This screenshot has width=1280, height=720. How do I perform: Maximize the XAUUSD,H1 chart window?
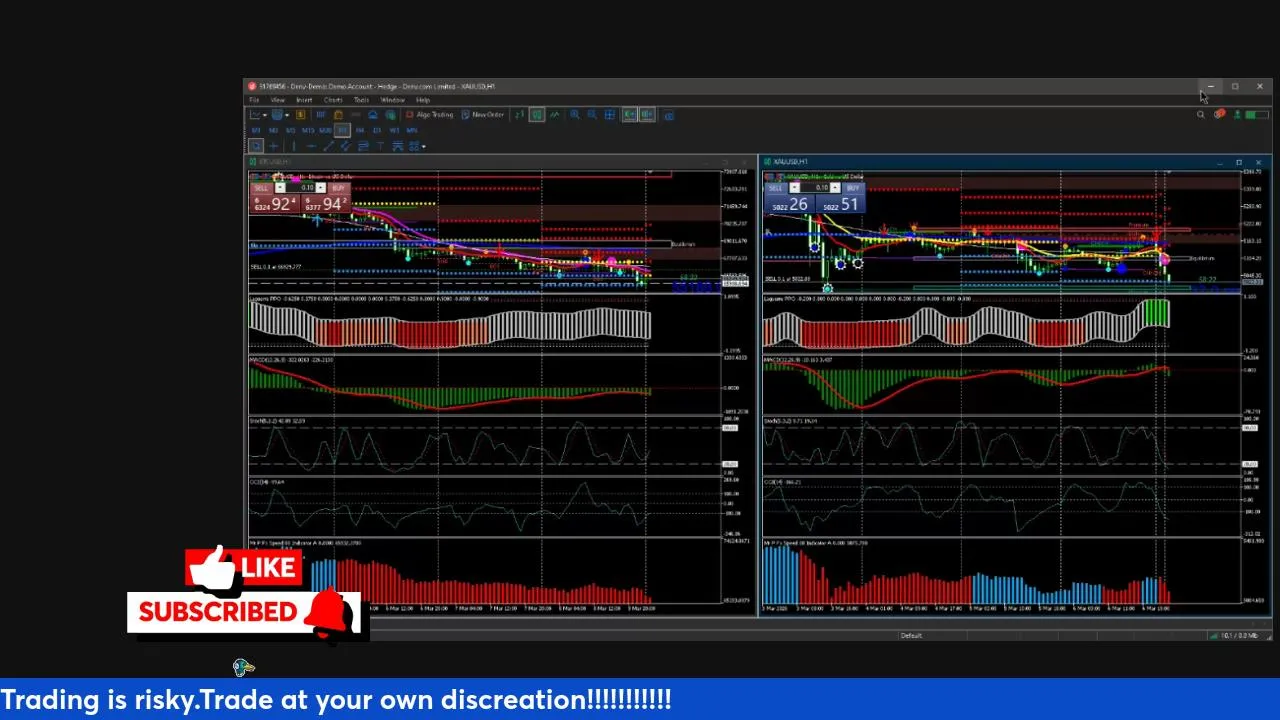tap(1239, 162)
